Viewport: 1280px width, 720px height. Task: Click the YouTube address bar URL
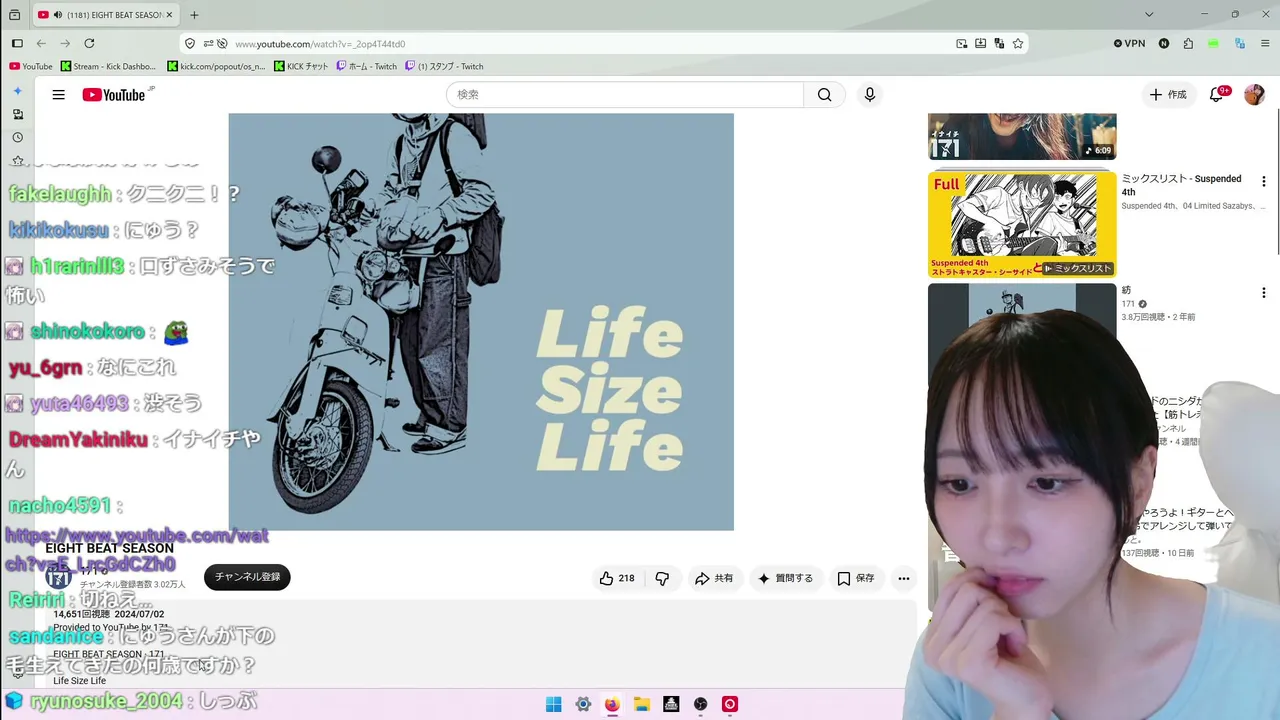click(320, 44)
